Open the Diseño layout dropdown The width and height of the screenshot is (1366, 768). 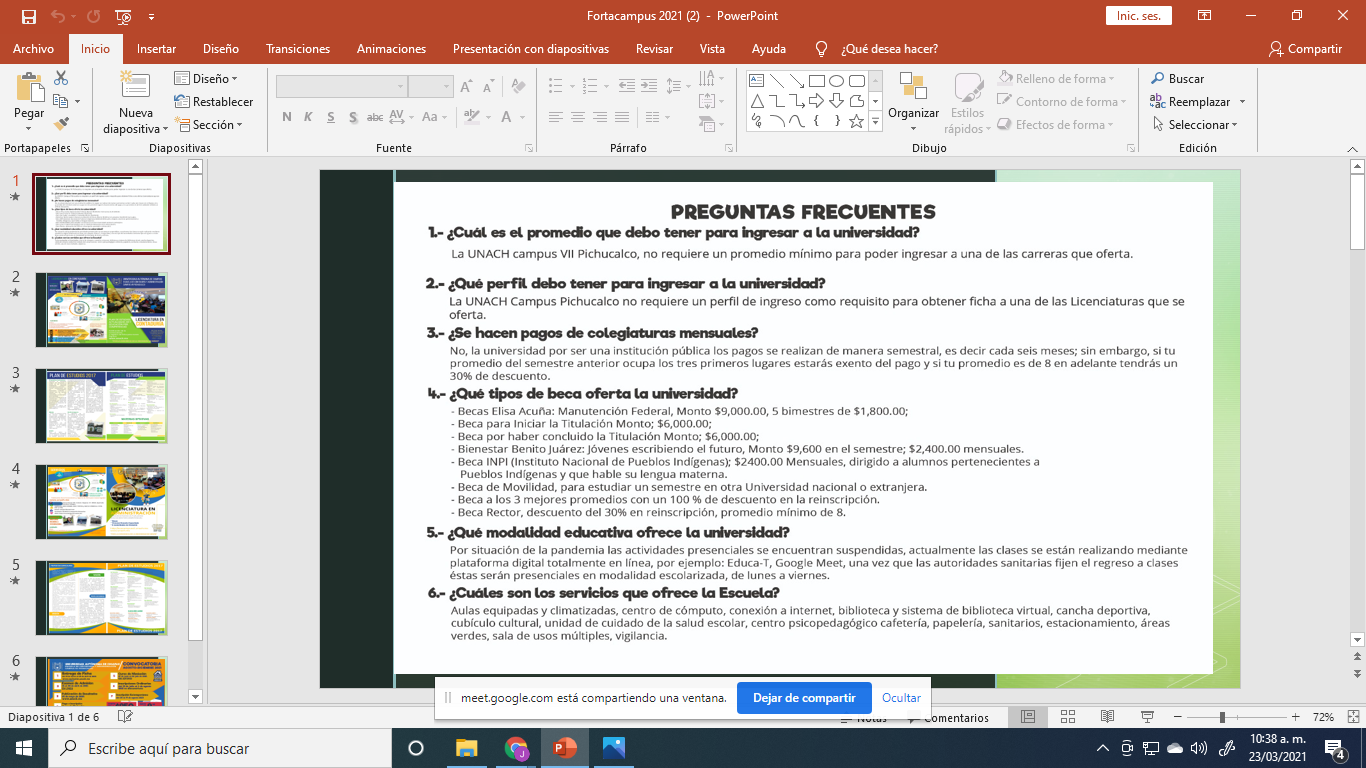click(x=205, y=78)
